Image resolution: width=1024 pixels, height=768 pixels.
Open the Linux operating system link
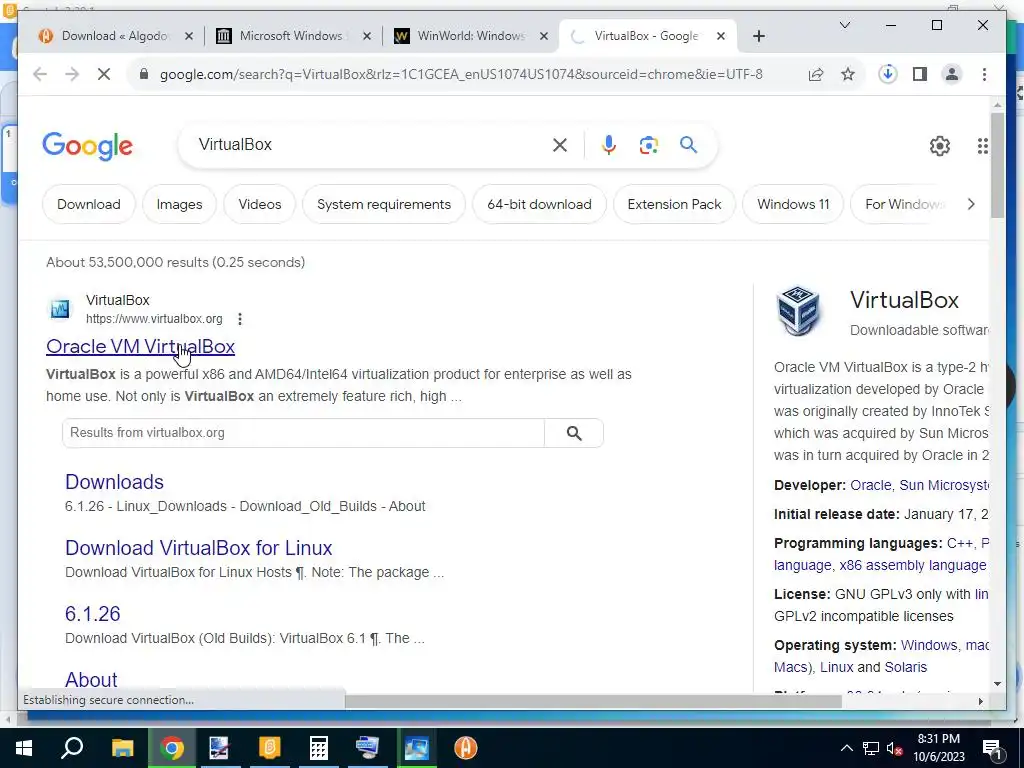point(837,667)
